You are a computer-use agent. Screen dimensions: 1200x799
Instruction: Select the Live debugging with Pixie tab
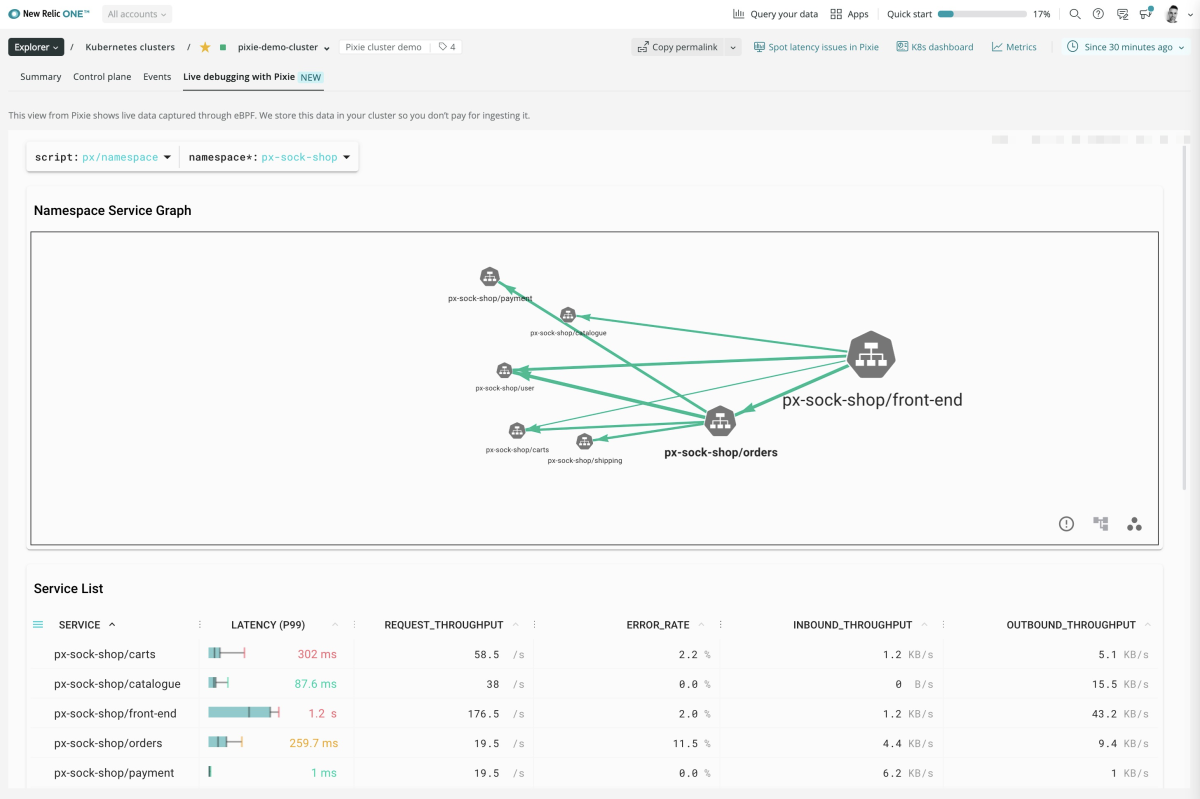tap(253, 77)
